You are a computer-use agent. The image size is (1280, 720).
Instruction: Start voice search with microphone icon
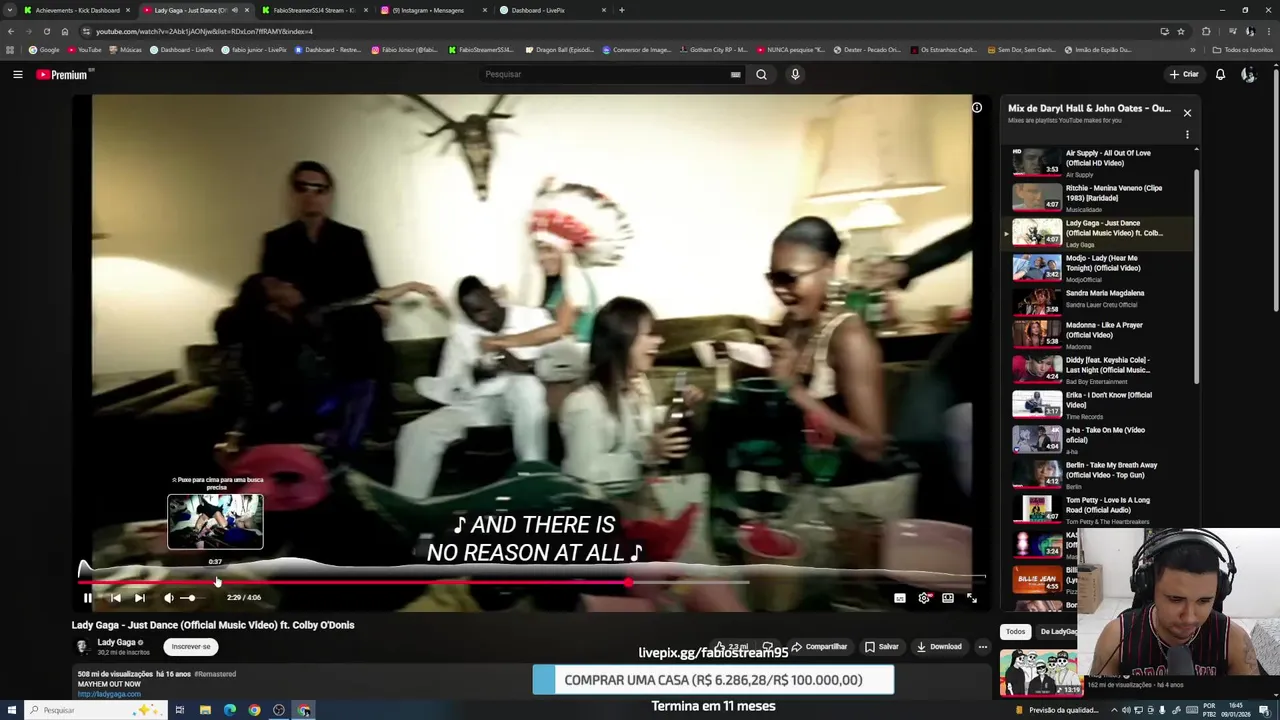point(795,74)
